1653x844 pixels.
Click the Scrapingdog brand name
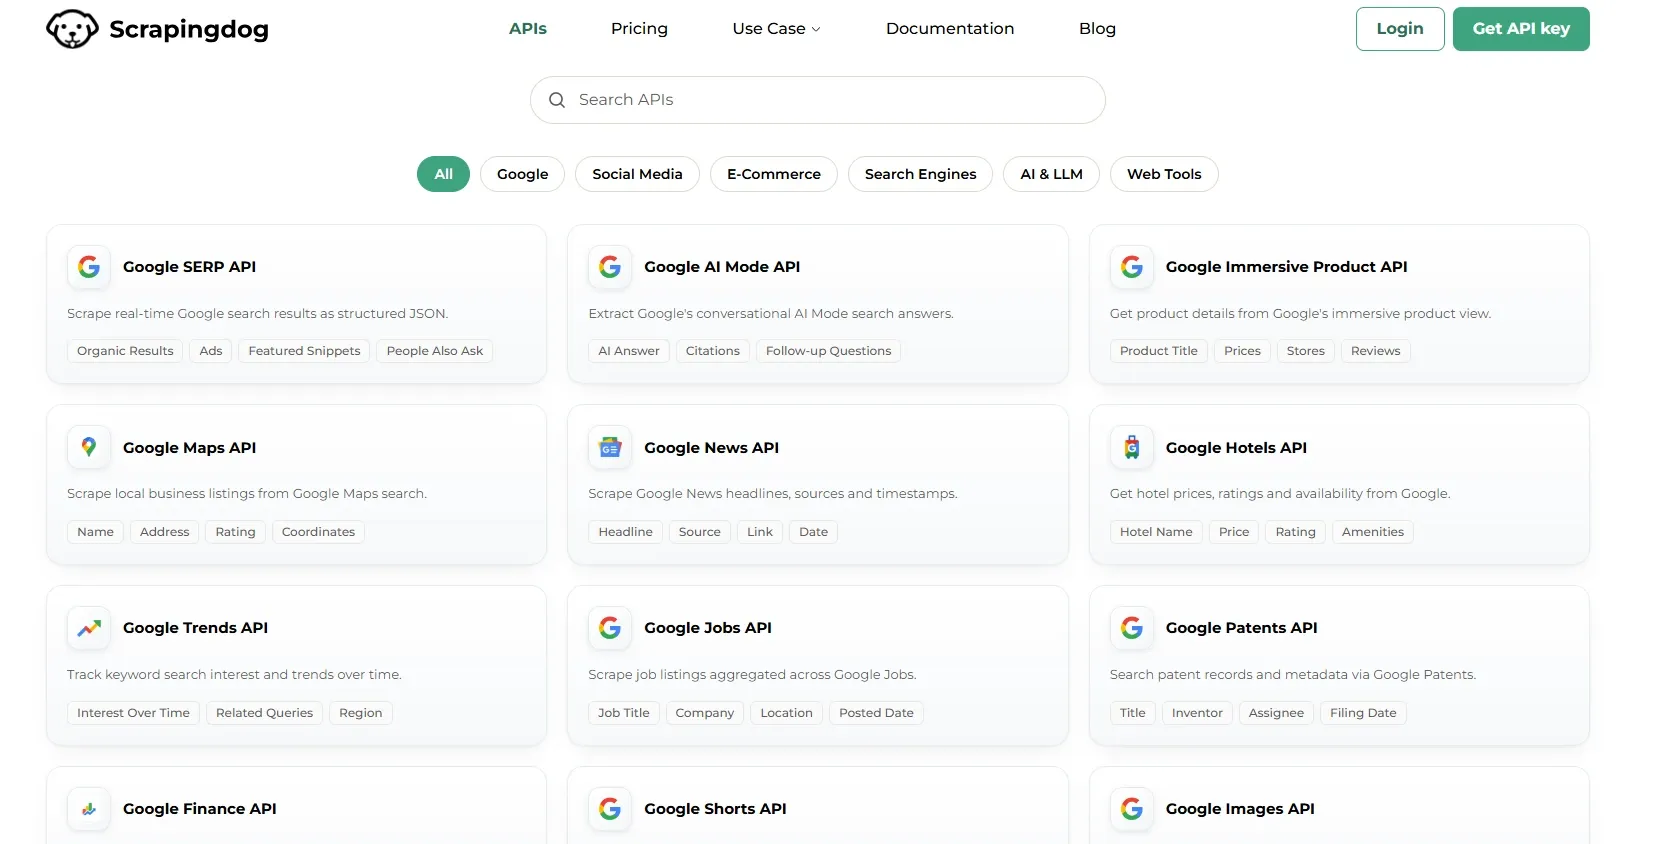189,30
